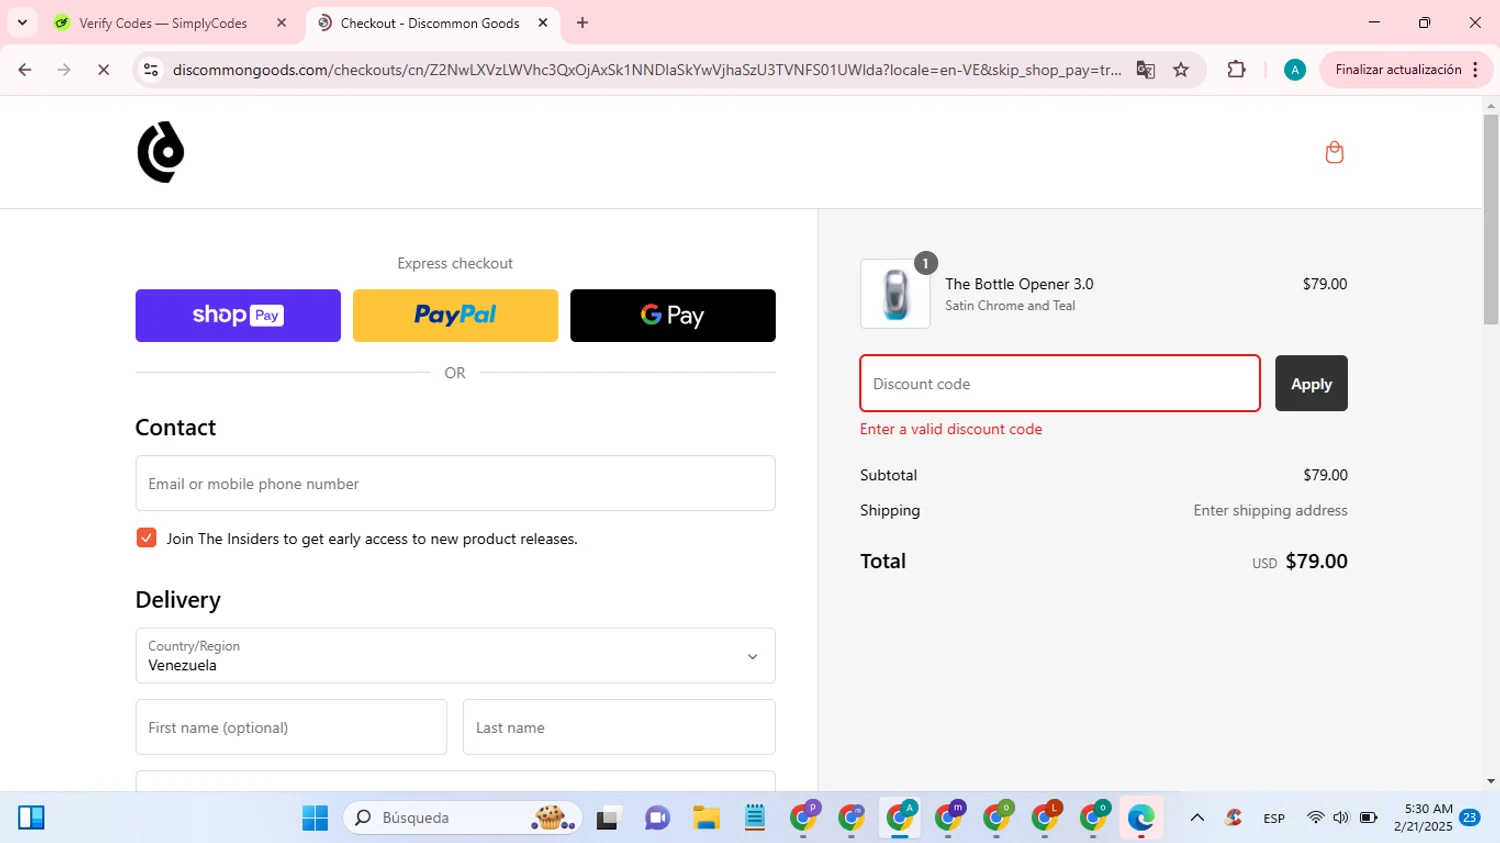Click the Last name field
1500x843 pixels.
619,727
